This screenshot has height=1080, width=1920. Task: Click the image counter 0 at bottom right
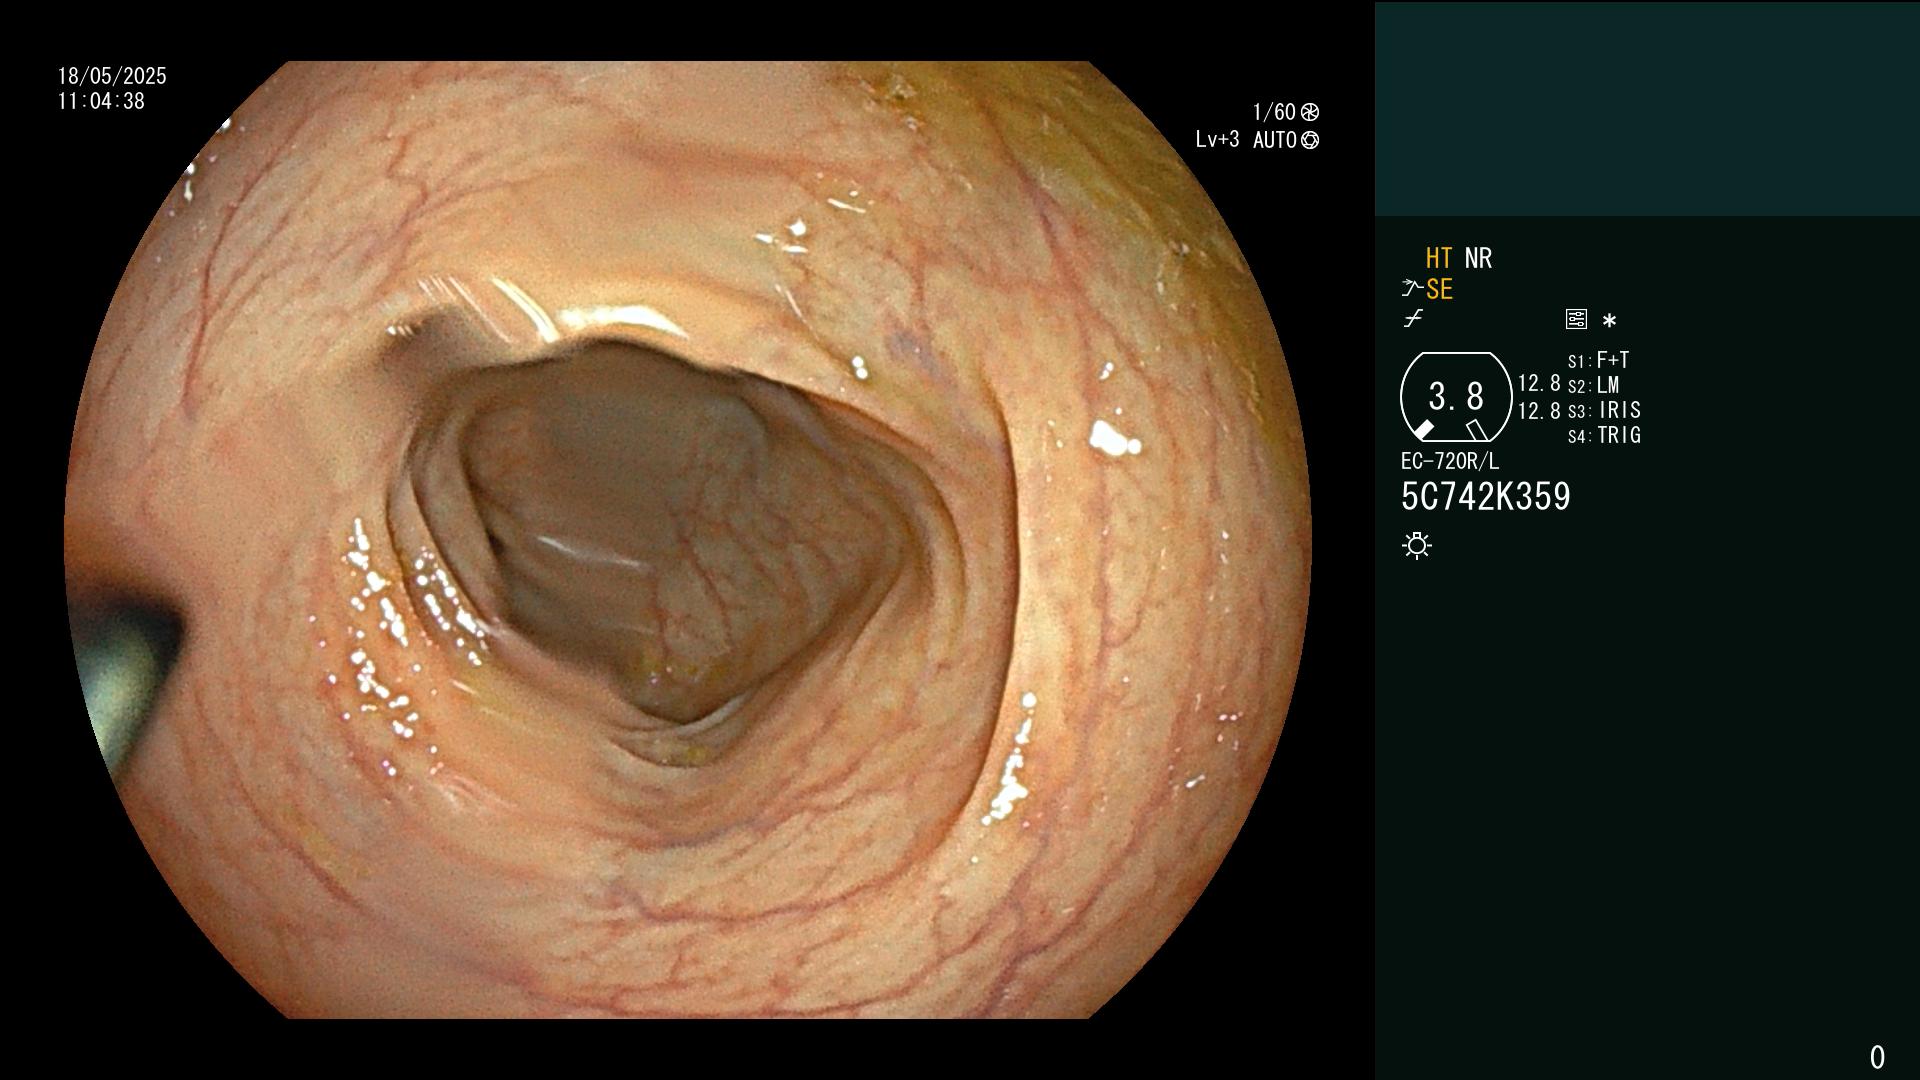1877,1057
